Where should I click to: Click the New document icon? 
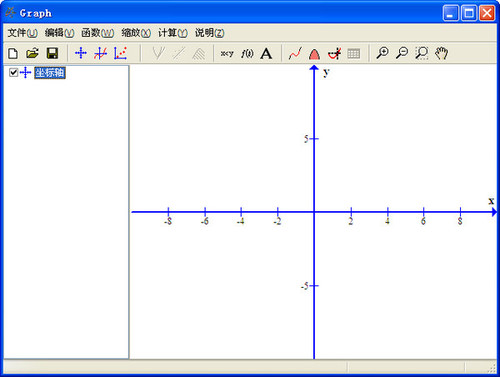click(13, 53)
